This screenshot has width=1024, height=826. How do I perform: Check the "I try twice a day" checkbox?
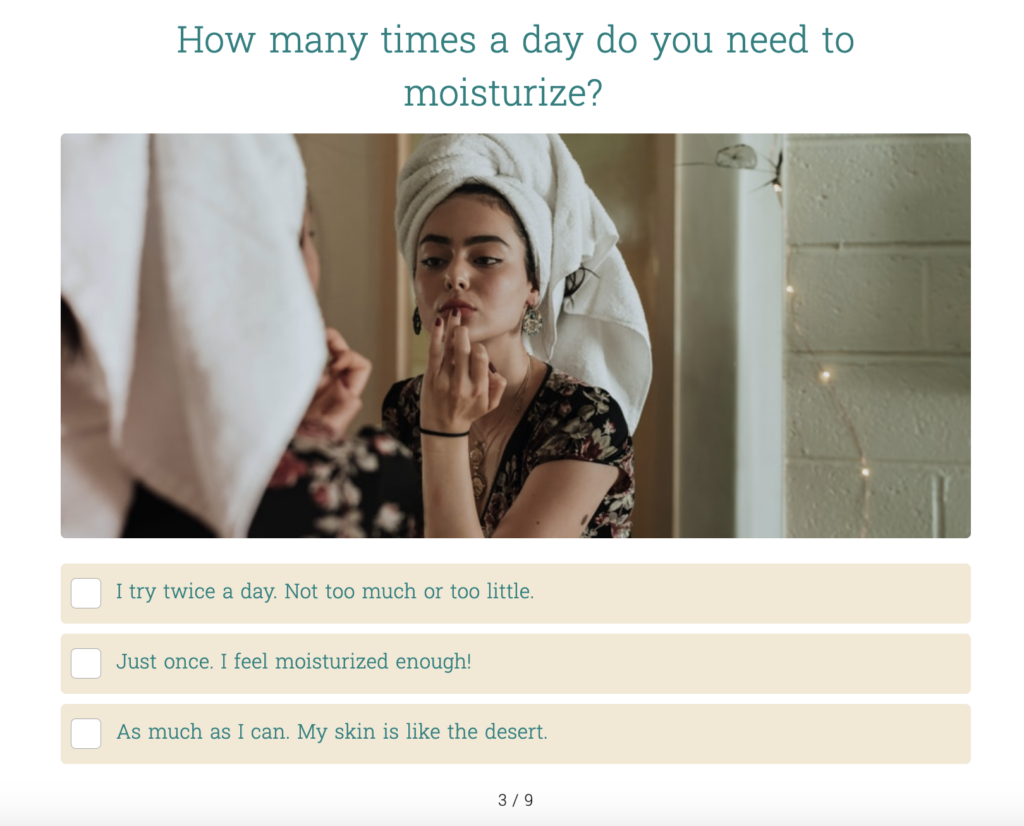coord(86,593)
